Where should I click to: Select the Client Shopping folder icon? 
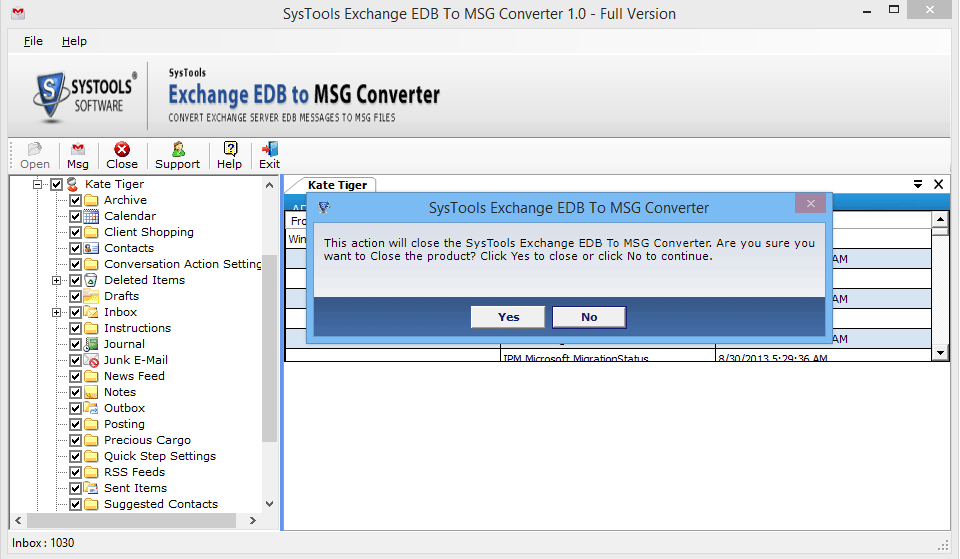click(91, 232)
